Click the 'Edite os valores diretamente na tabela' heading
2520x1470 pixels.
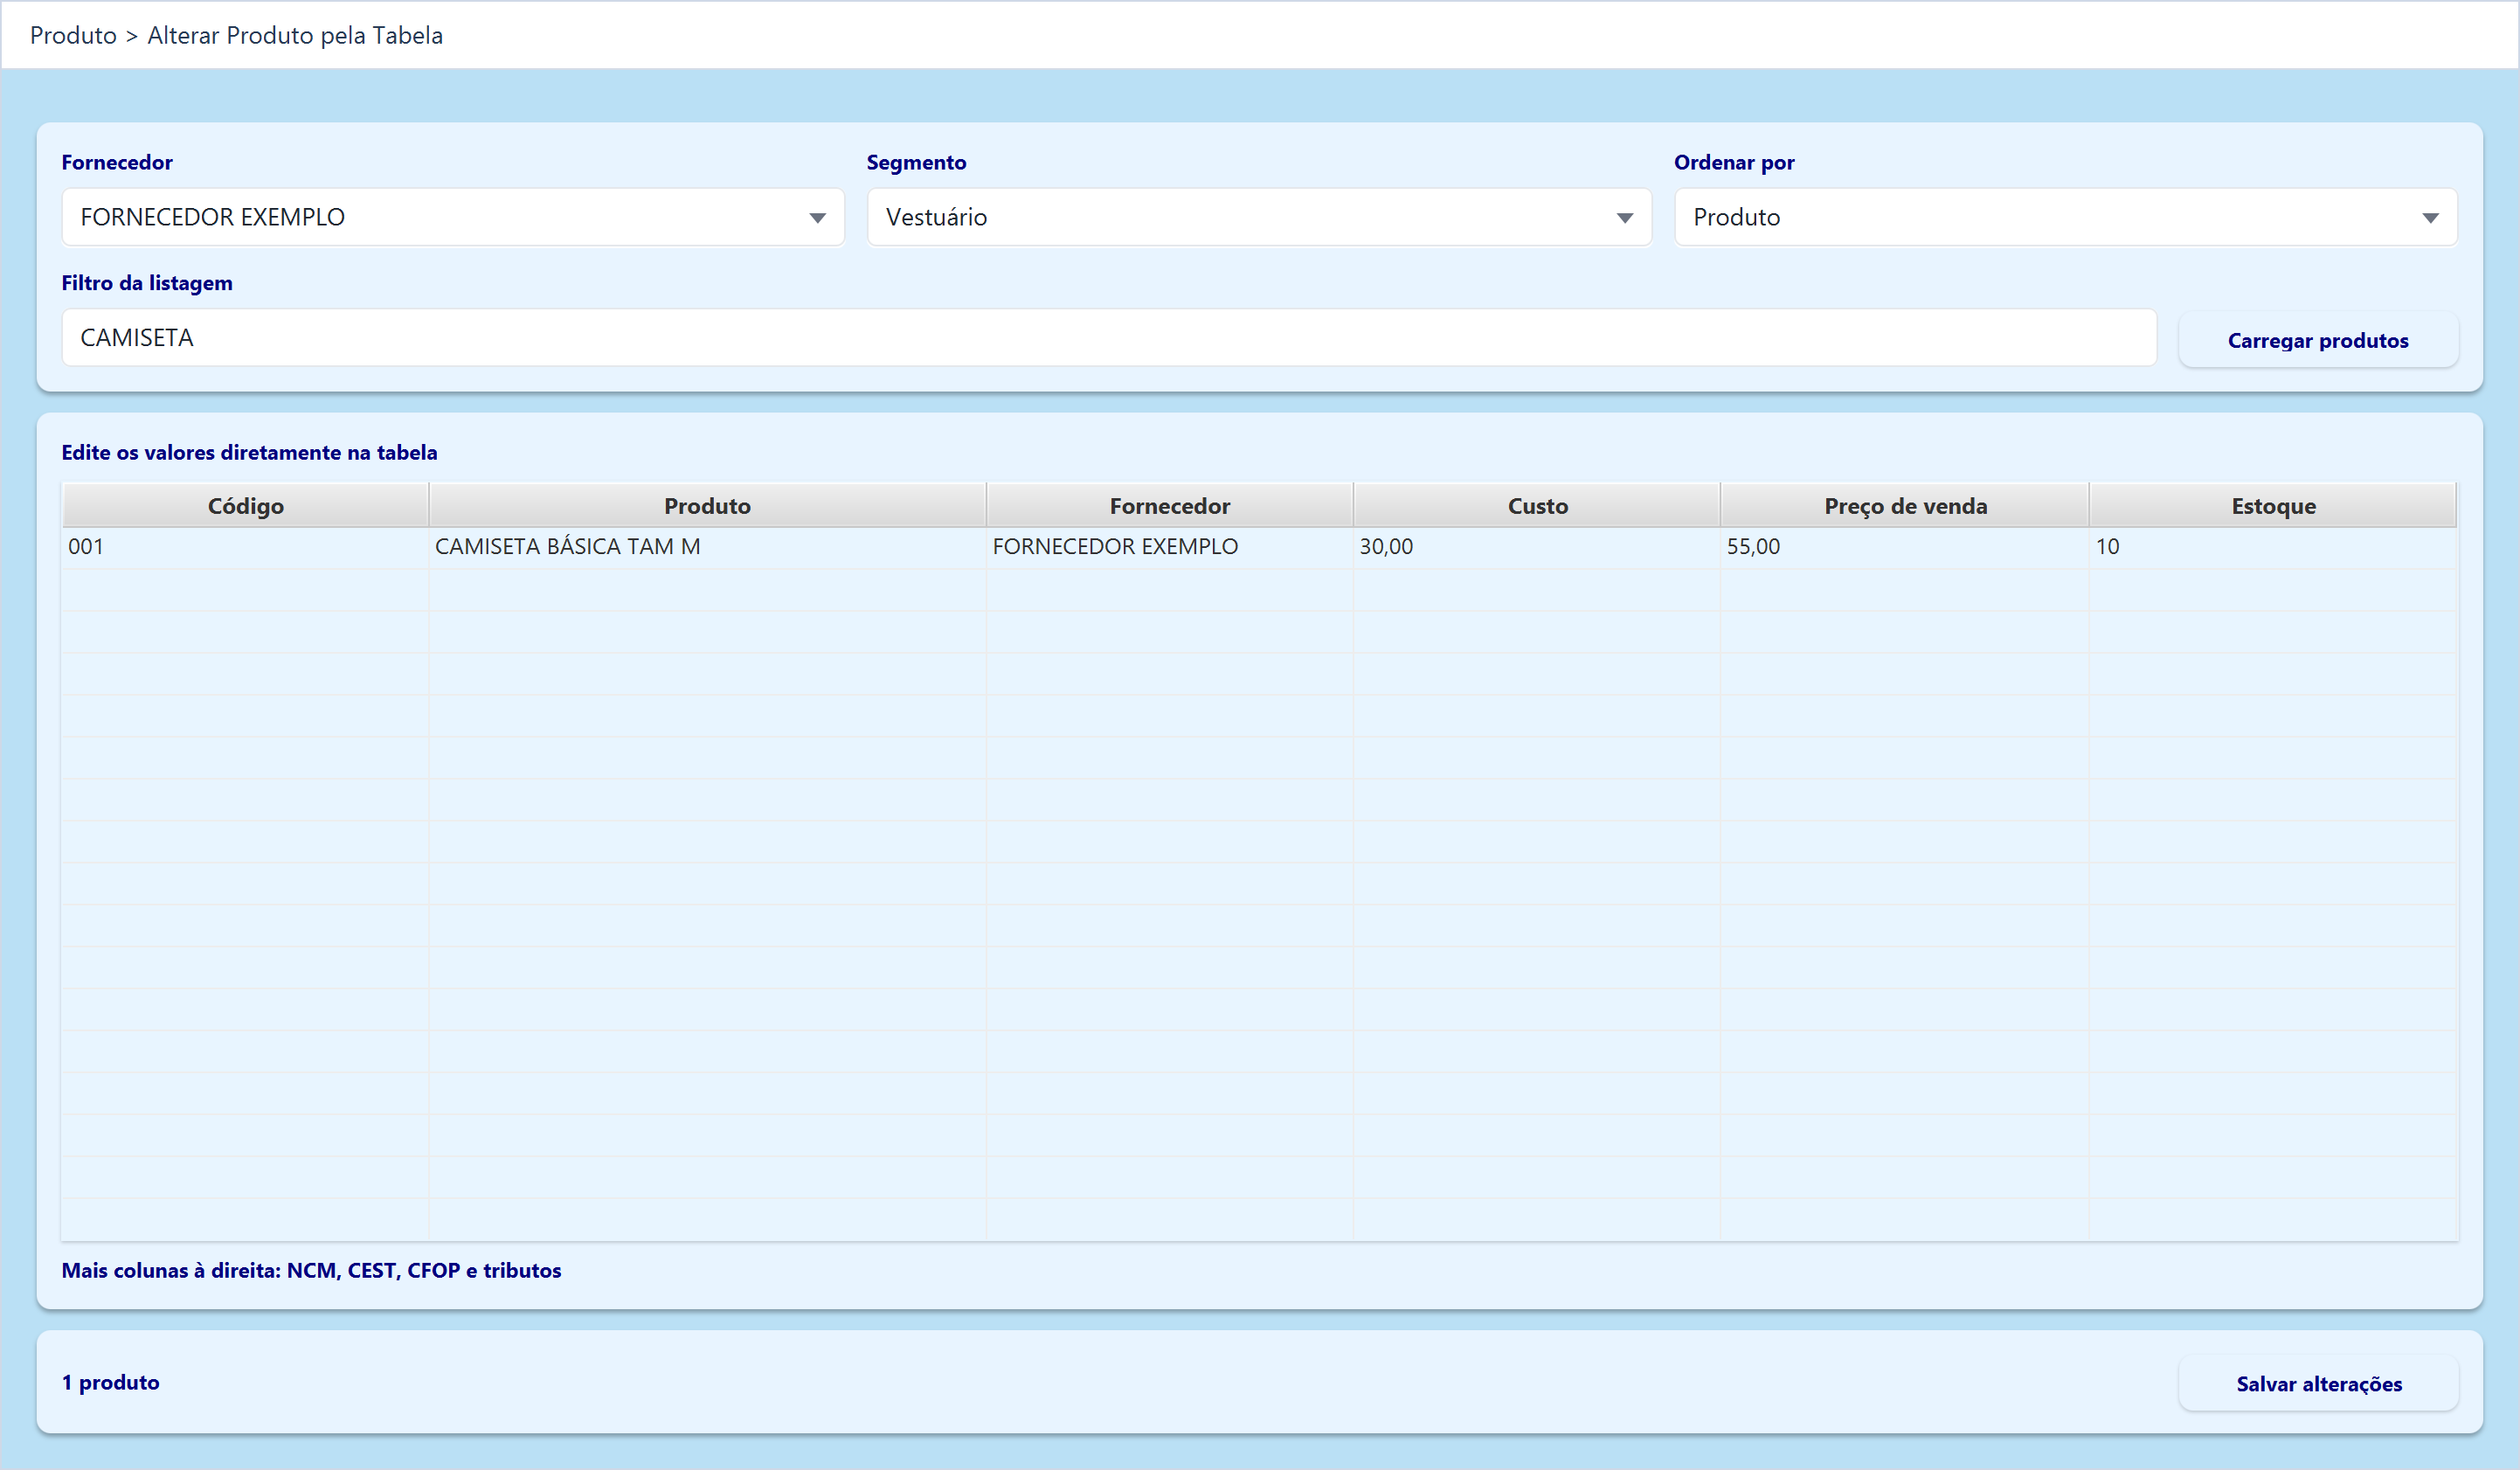[249, 453]
